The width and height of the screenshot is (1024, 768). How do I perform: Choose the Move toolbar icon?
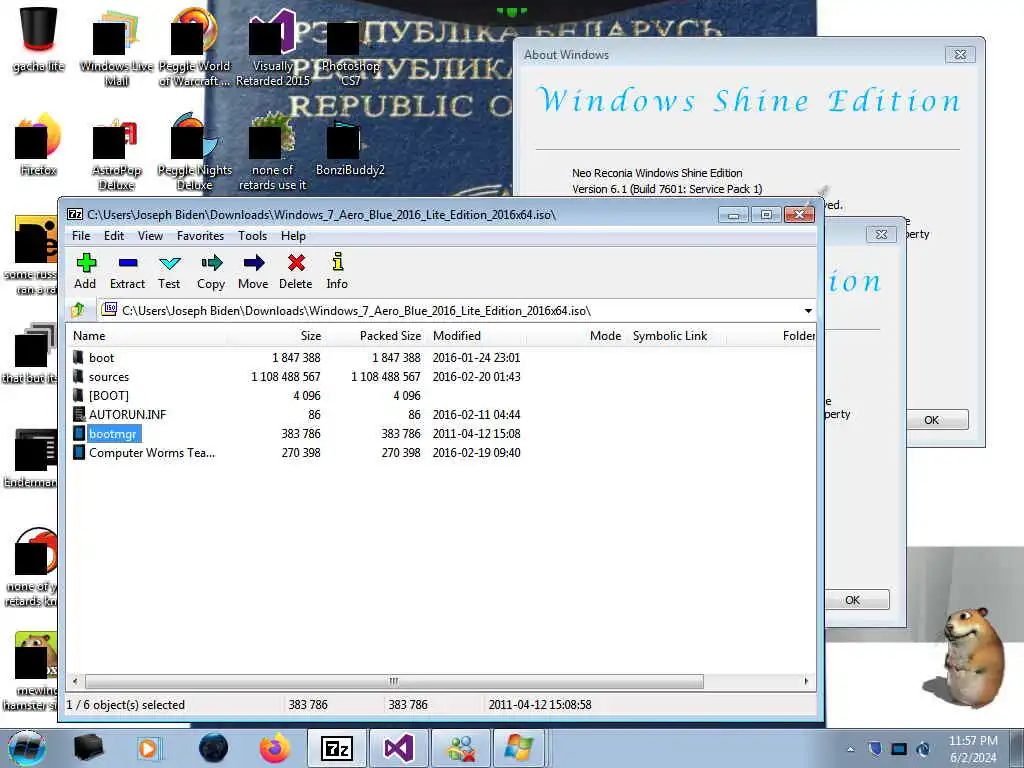(253, 270)
